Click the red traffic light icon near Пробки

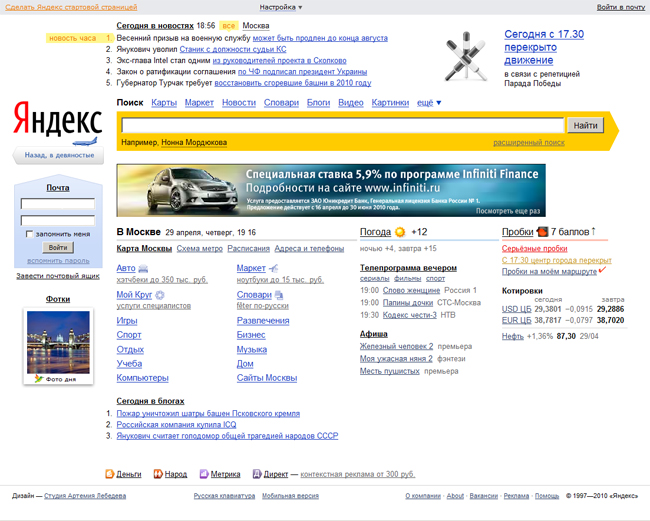click(542, 232)
